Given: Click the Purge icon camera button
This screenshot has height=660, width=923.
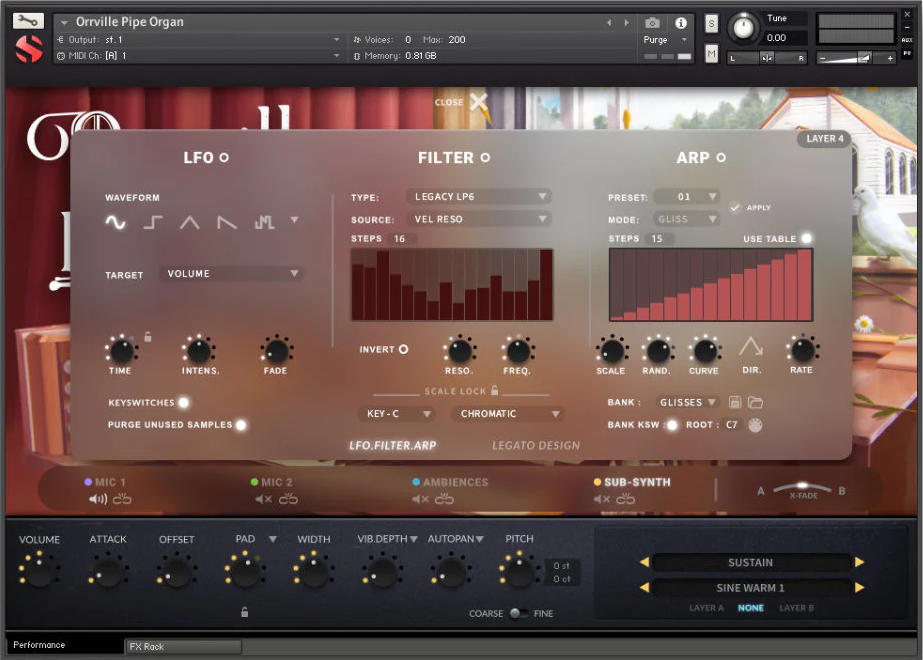Looking at the screenshot, I should point(654,23).
